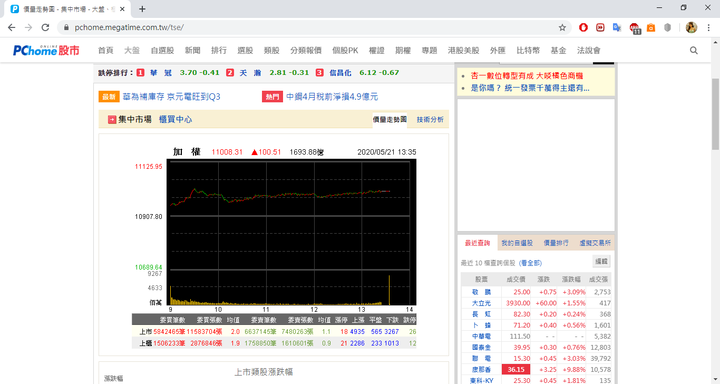Open the 權證 menu item

click(377, 51)
